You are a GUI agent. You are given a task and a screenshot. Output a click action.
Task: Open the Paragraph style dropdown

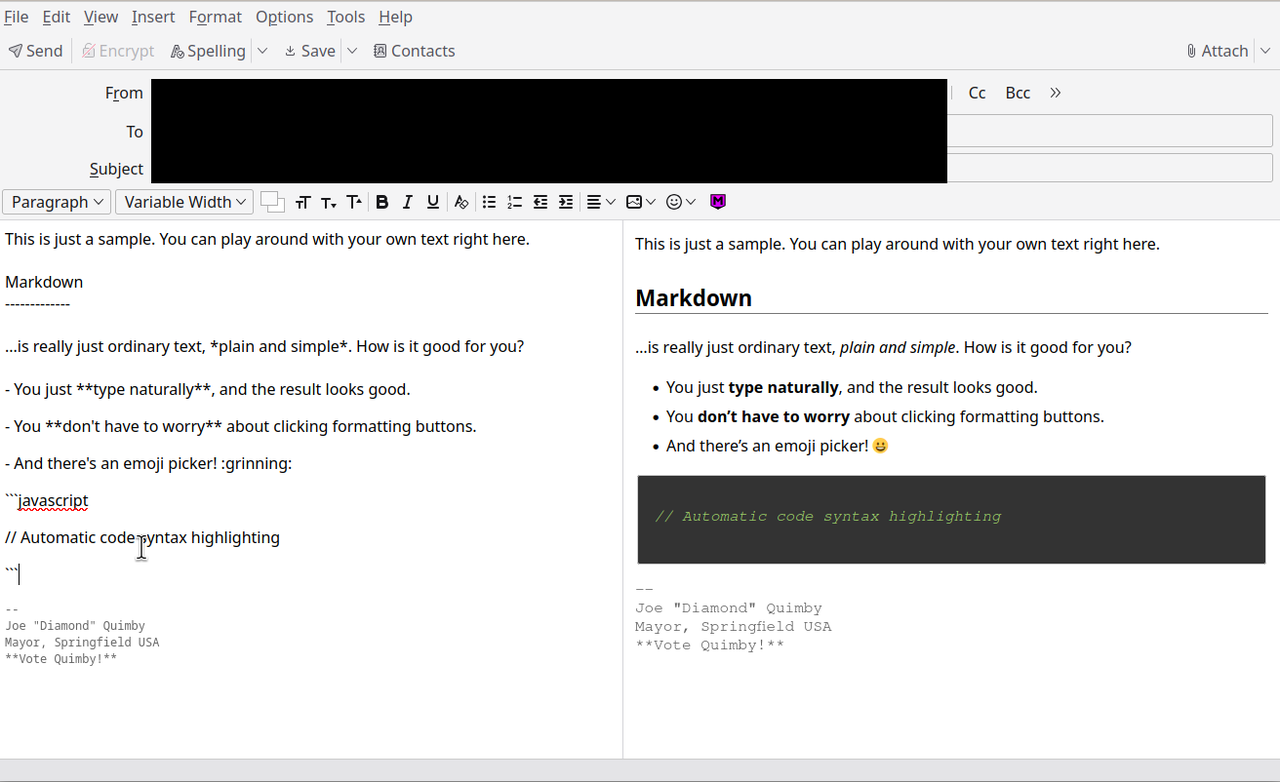(57, 202)
